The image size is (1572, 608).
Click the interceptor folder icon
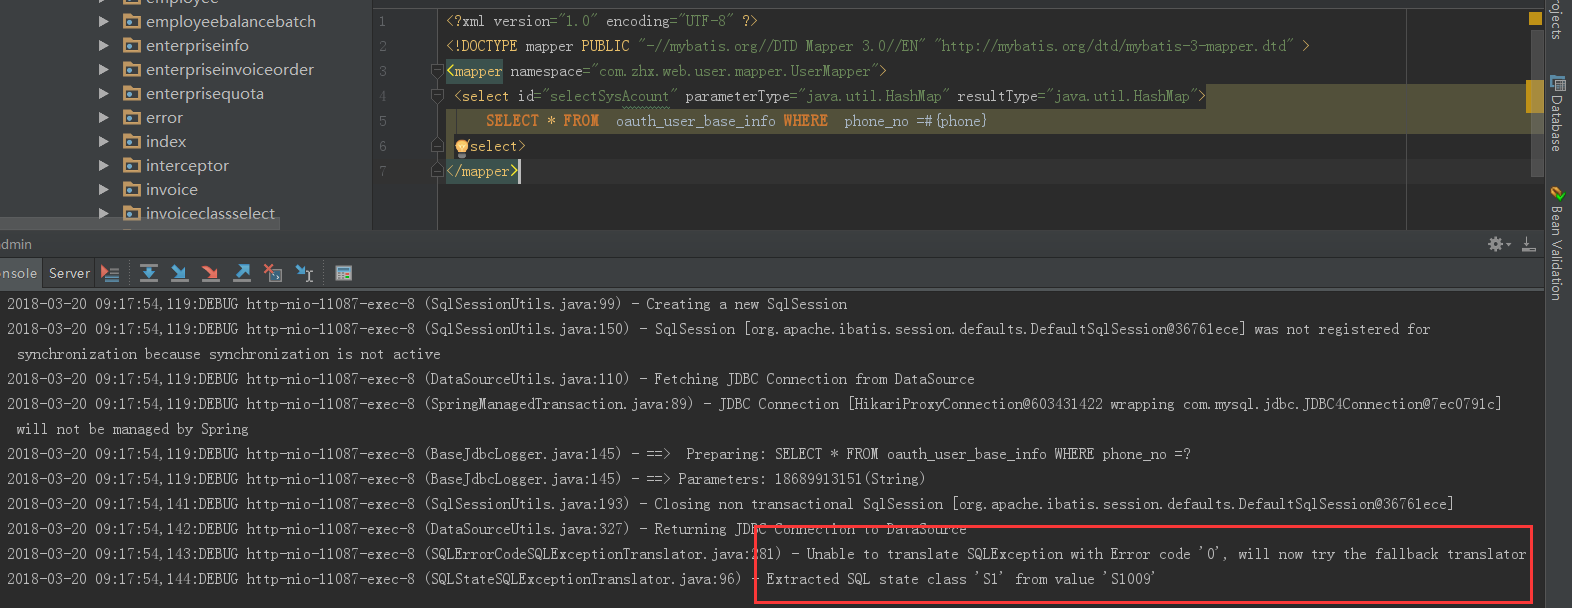pyautogui.click(x=132, y=165)
